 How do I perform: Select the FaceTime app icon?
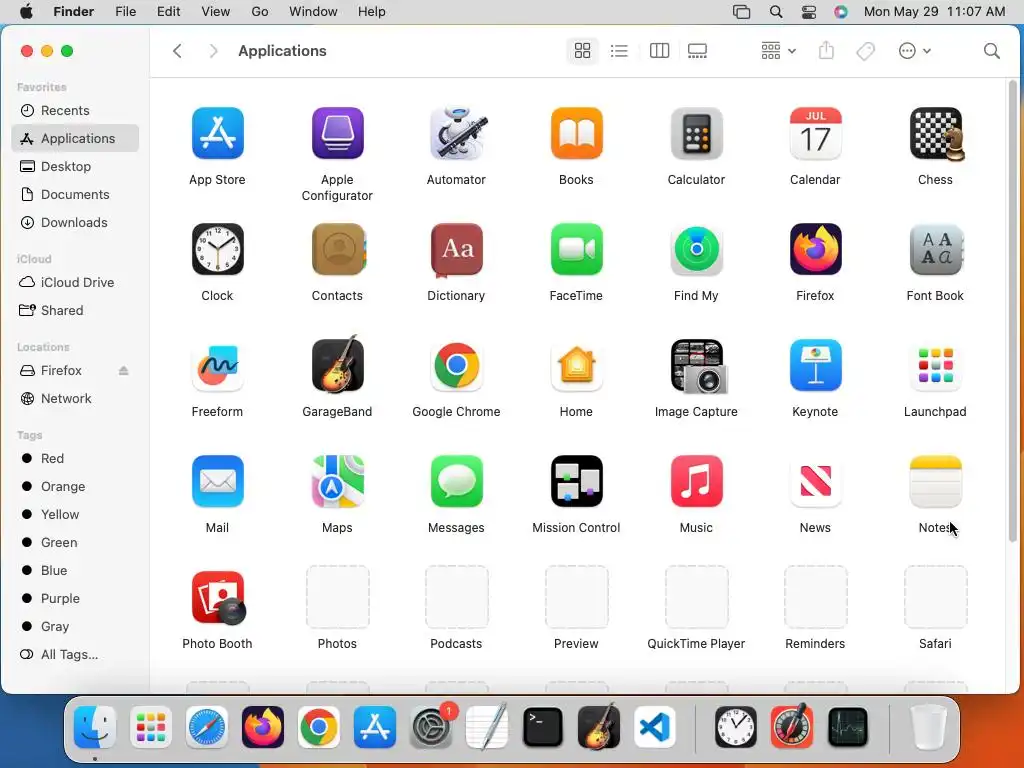576,249
